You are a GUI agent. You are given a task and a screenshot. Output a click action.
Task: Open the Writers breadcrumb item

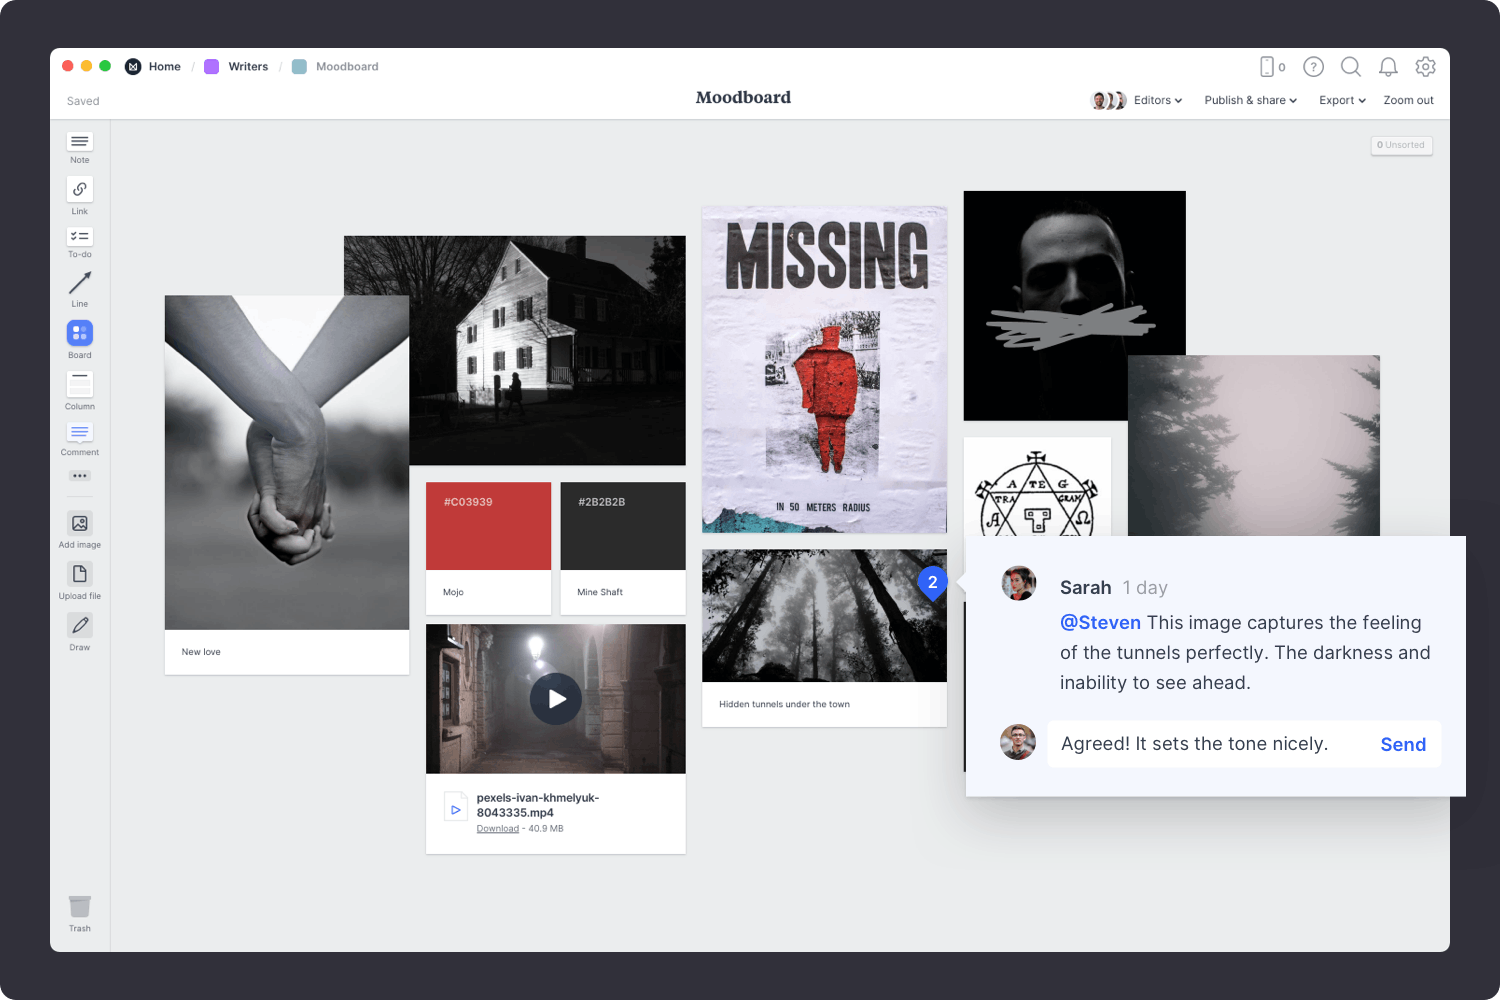(x=248, y=66)
